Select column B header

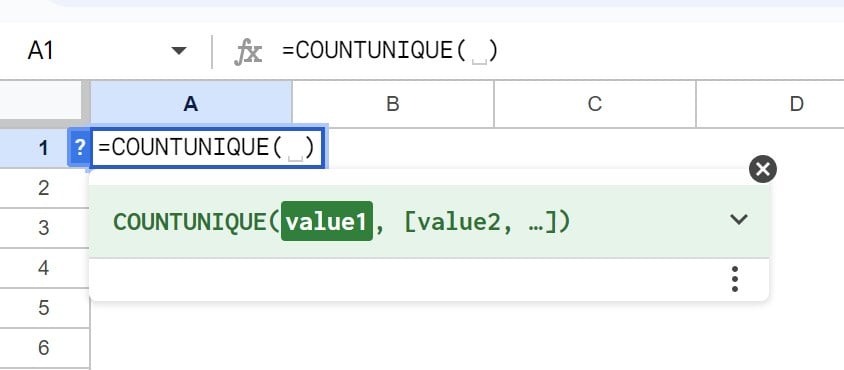tap(393, 104)
